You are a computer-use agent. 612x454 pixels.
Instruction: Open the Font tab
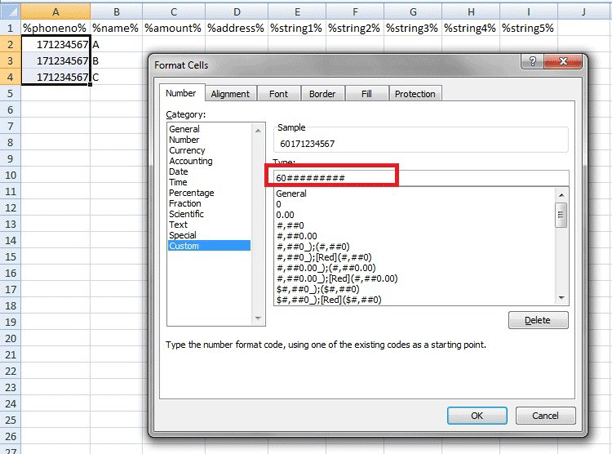point(277,94)
